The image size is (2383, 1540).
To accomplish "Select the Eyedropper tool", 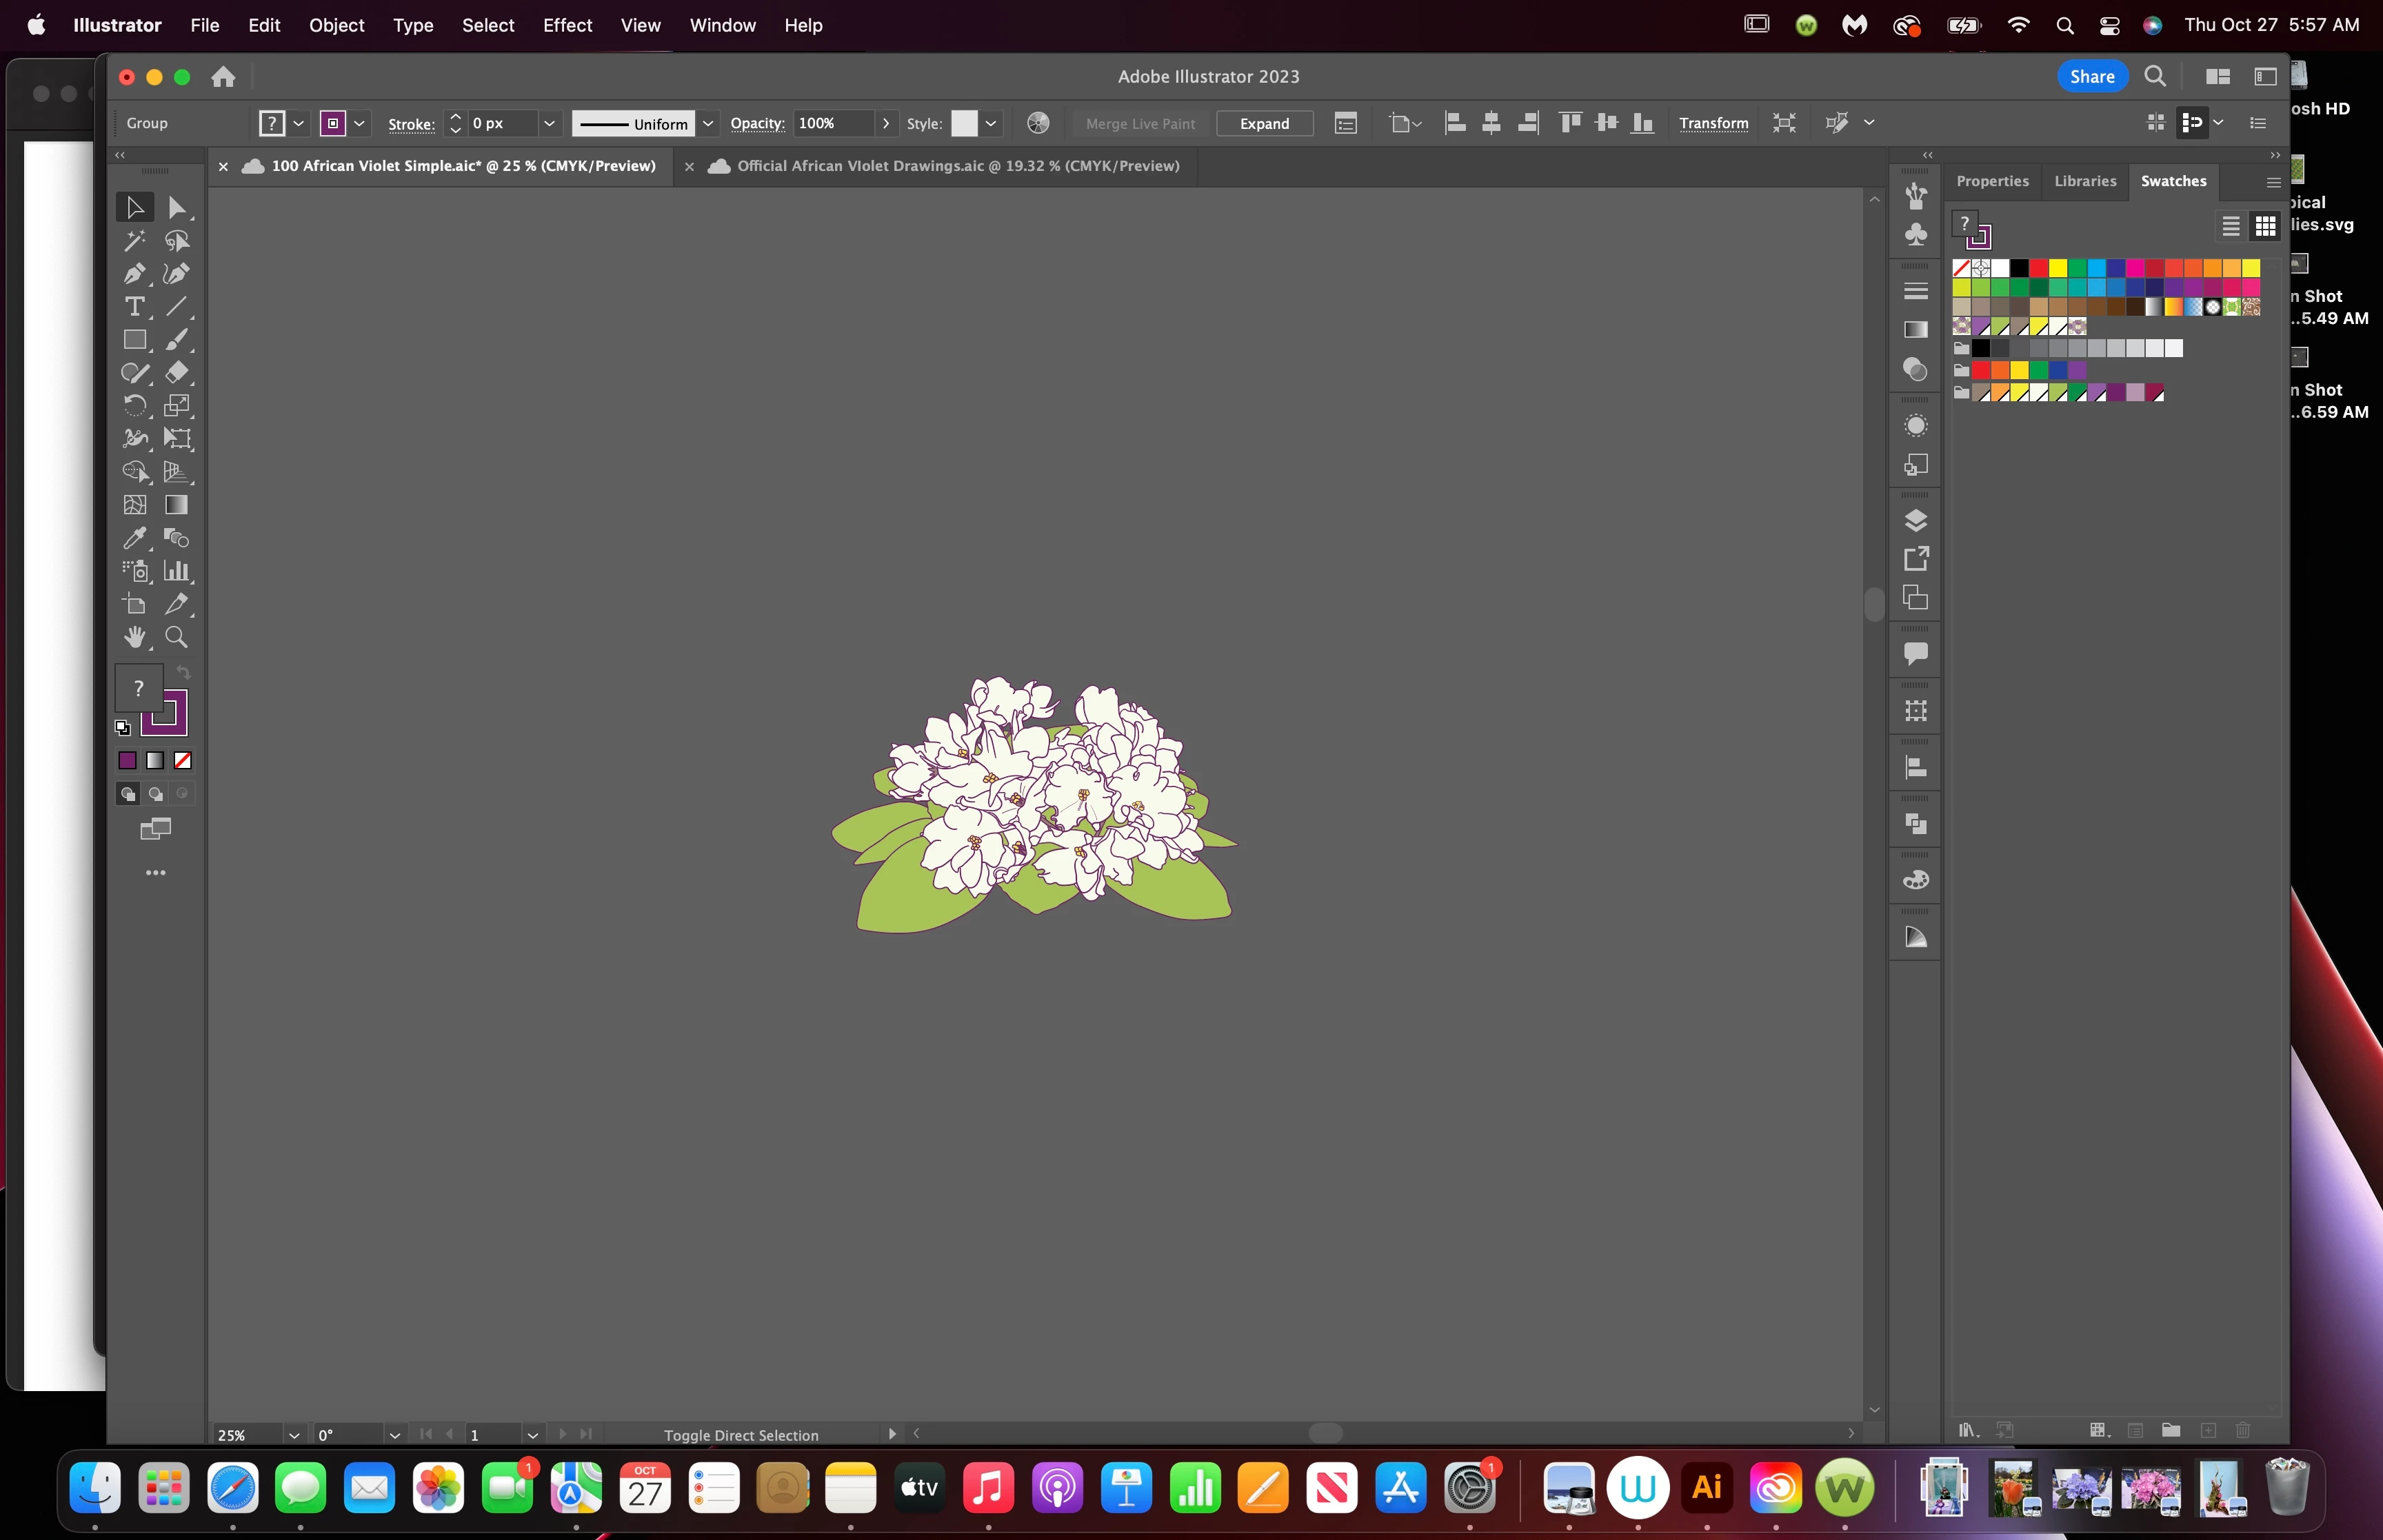I will point(134,538).
